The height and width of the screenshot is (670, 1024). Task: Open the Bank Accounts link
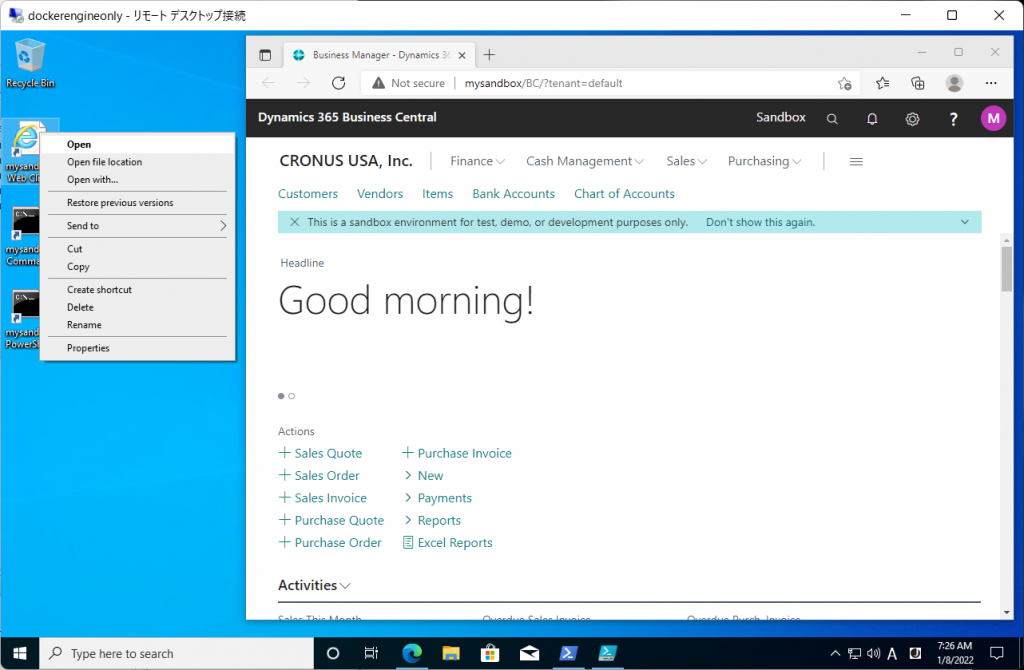point(513,194)
